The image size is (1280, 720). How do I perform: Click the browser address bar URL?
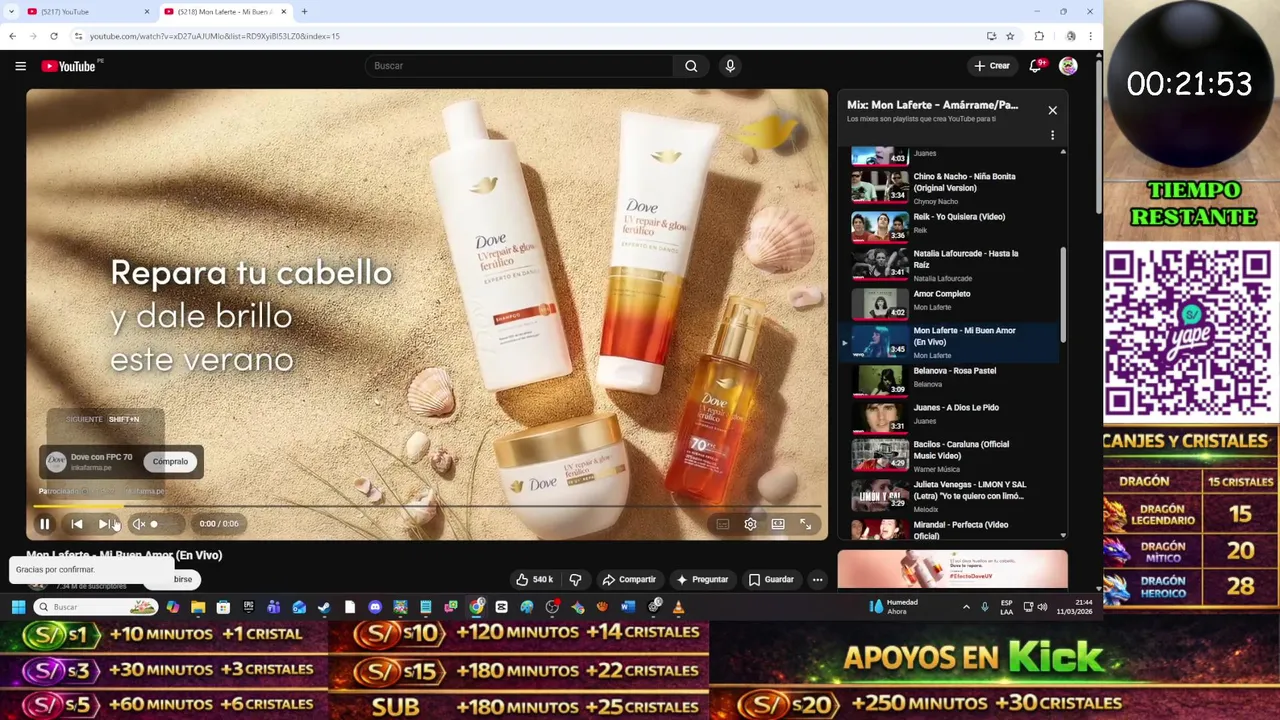pyautogui.click(x=214, y=36)
